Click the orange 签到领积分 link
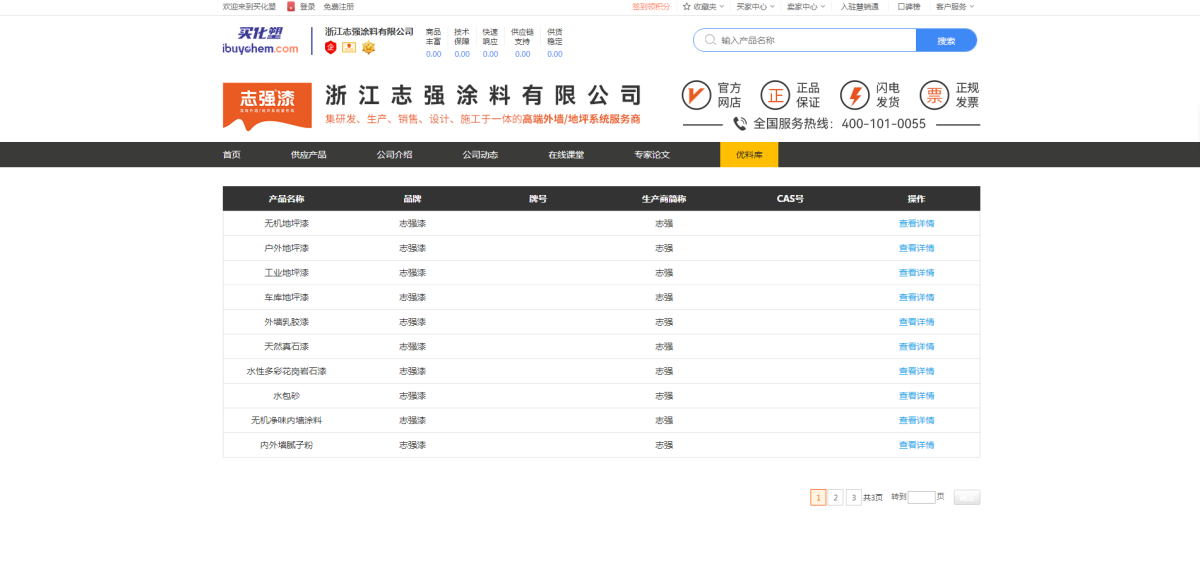The height and width of the screenshot is (561, 1200). (x=651, y=6)
